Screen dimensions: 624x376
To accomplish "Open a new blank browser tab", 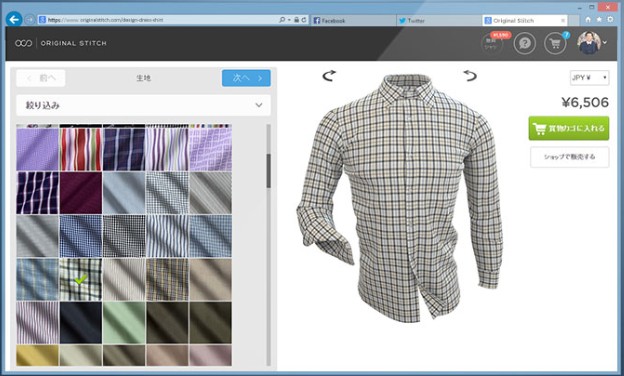I will (x=574, y=20).
